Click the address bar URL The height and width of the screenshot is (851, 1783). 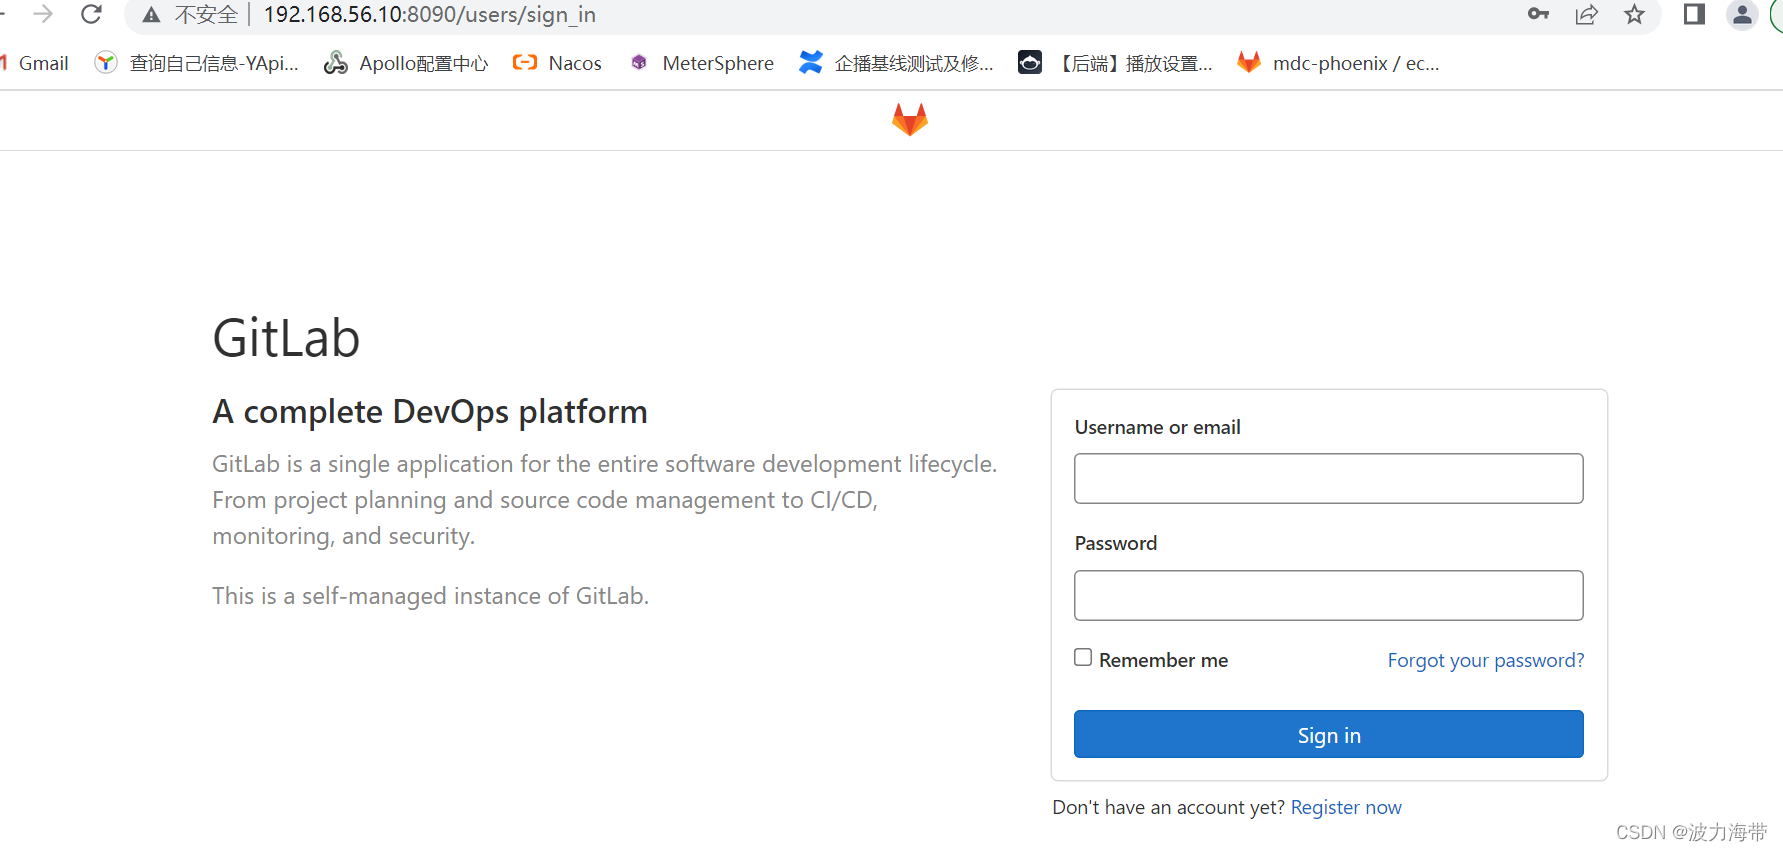click(x=430, y=15)
